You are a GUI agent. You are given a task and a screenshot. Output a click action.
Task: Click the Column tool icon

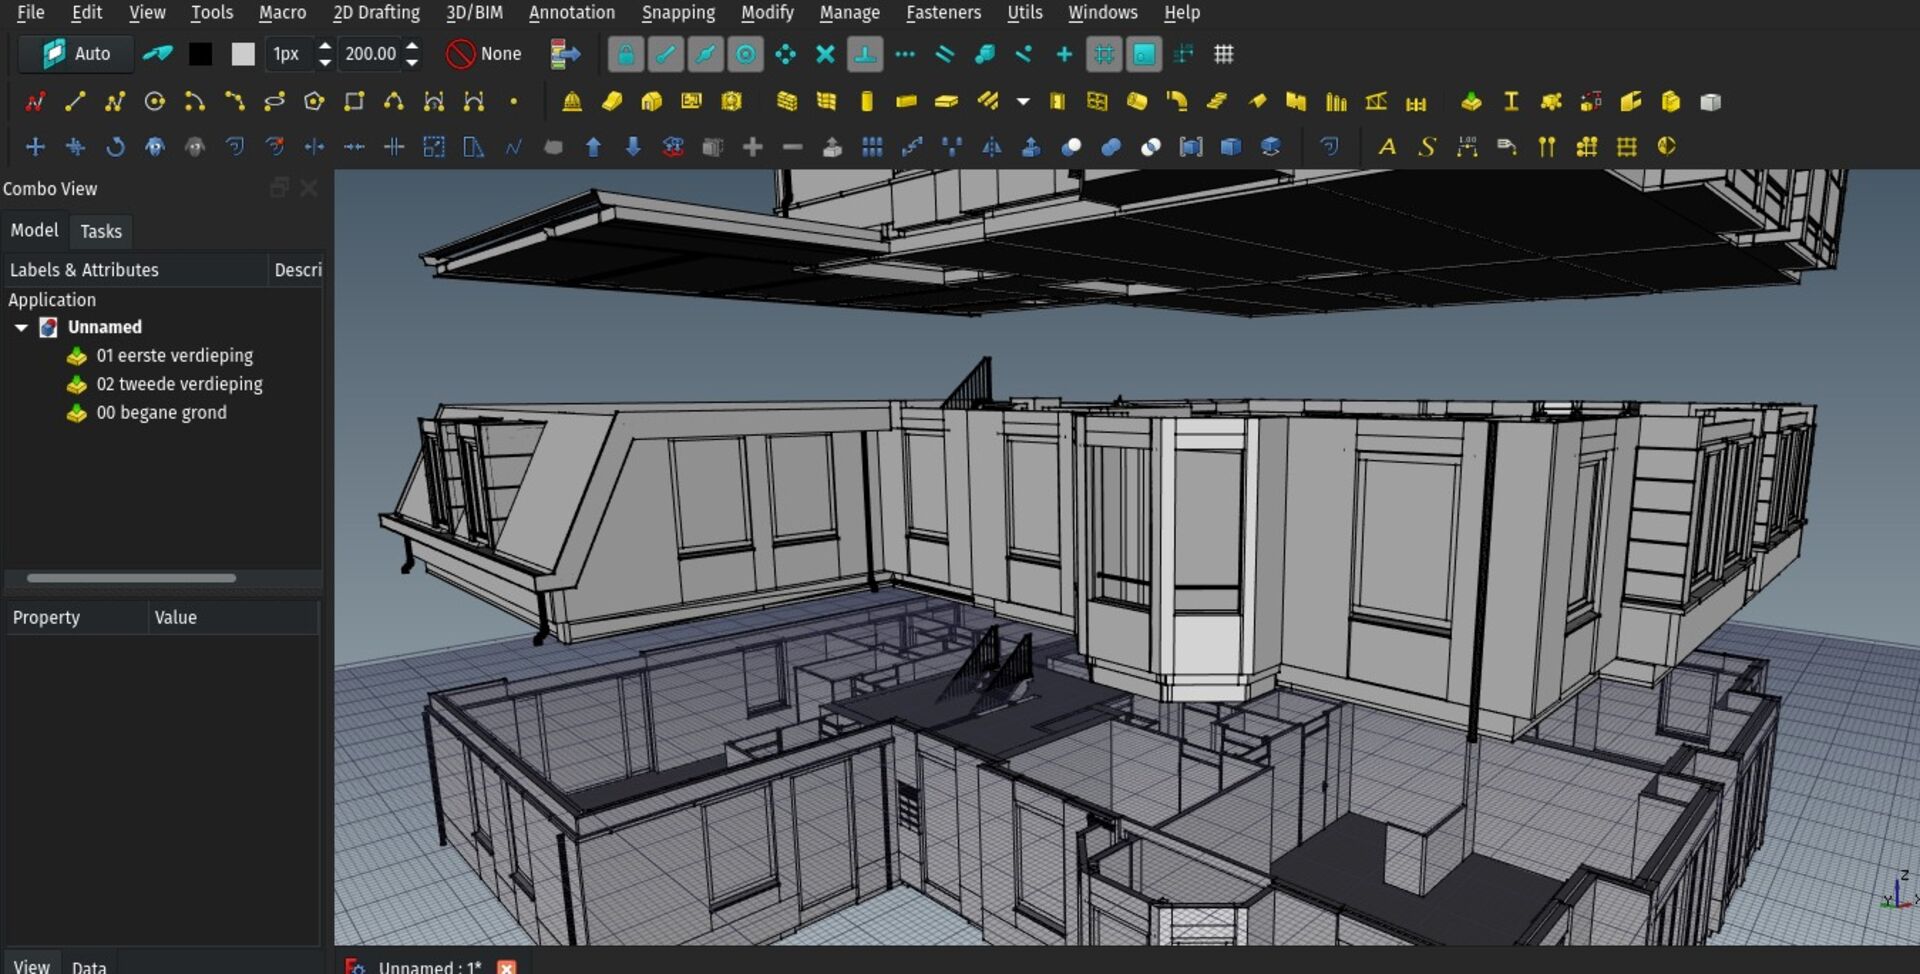pos(866,101)
